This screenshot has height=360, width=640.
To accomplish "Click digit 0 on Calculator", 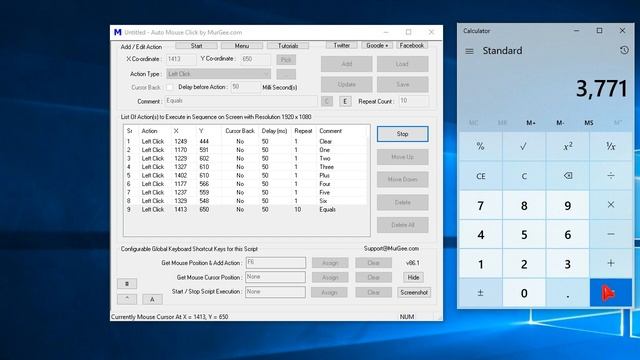I will pos(524,293).
